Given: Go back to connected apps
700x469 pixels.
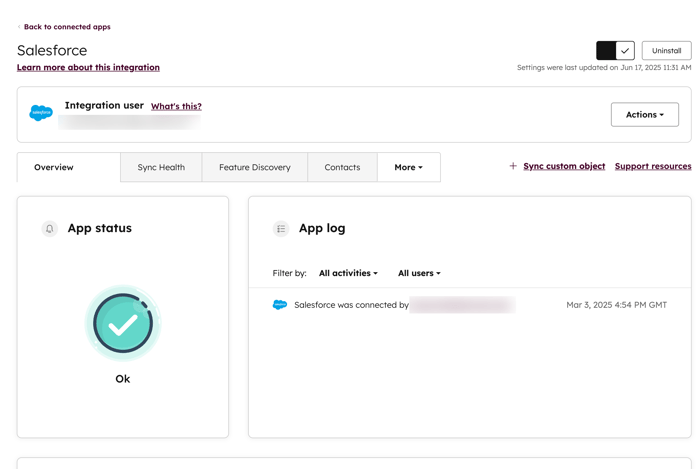Looking at the screenshot, I should tap(67, 27).
